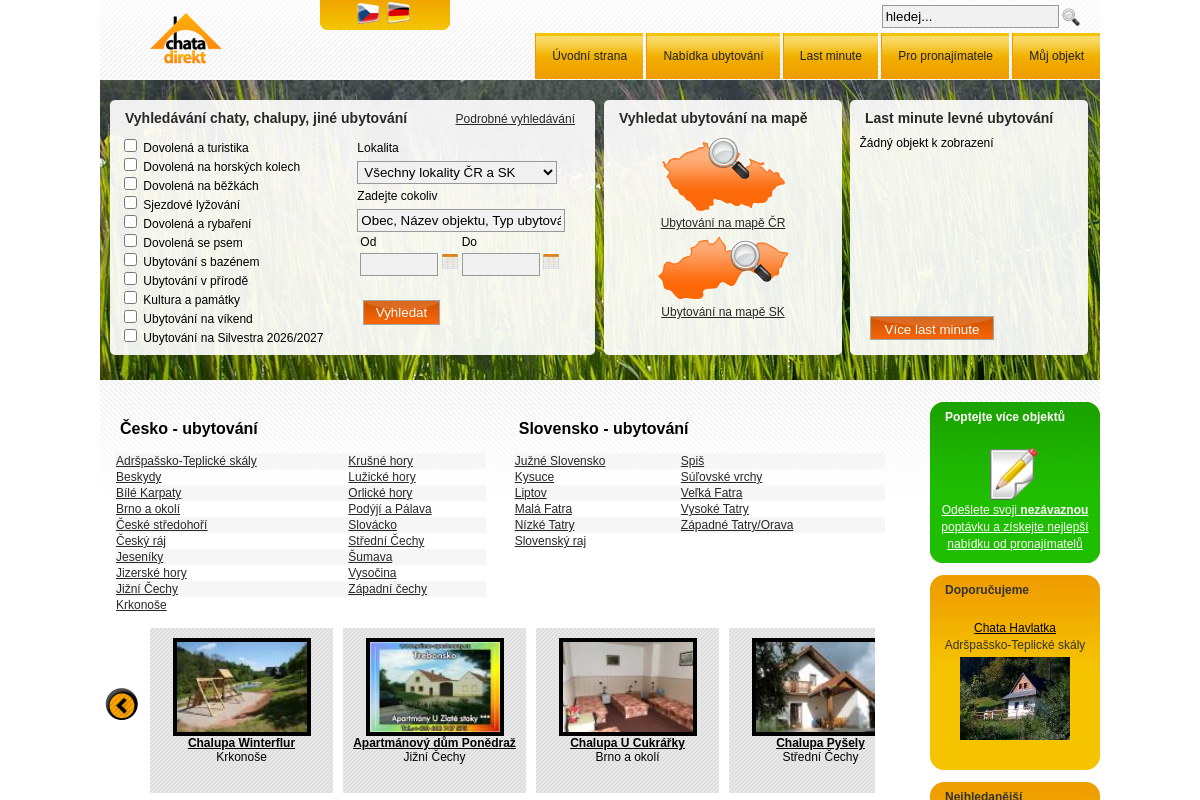
Task: Switch language using the Czech flag
Action: point(368,13)
